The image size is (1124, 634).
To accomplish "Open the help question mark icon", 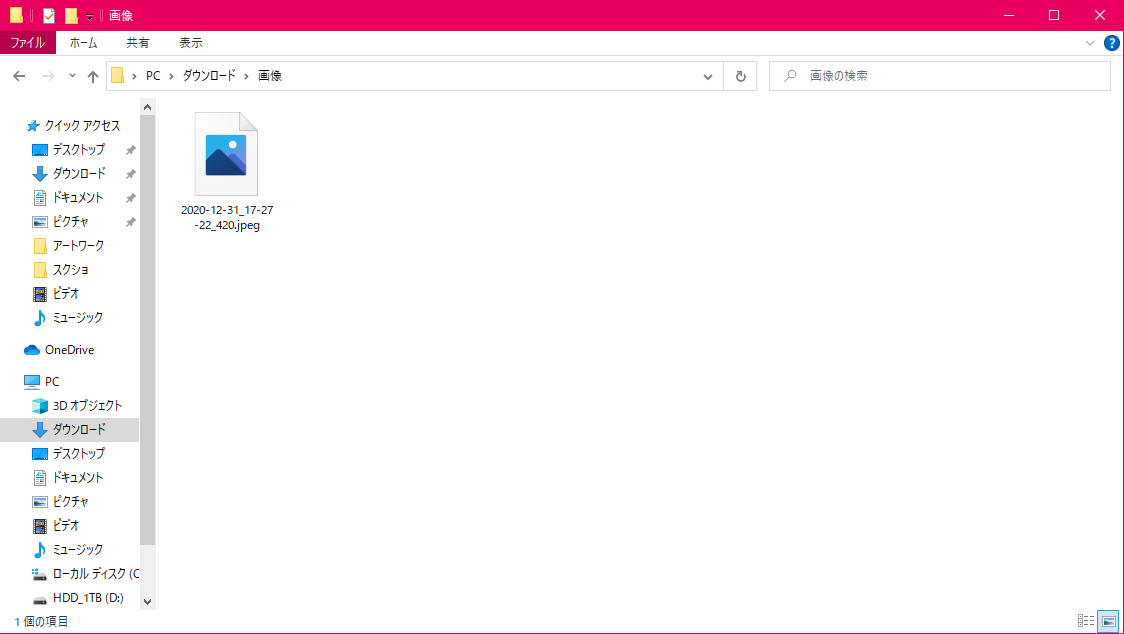I will coord(1112,43).
